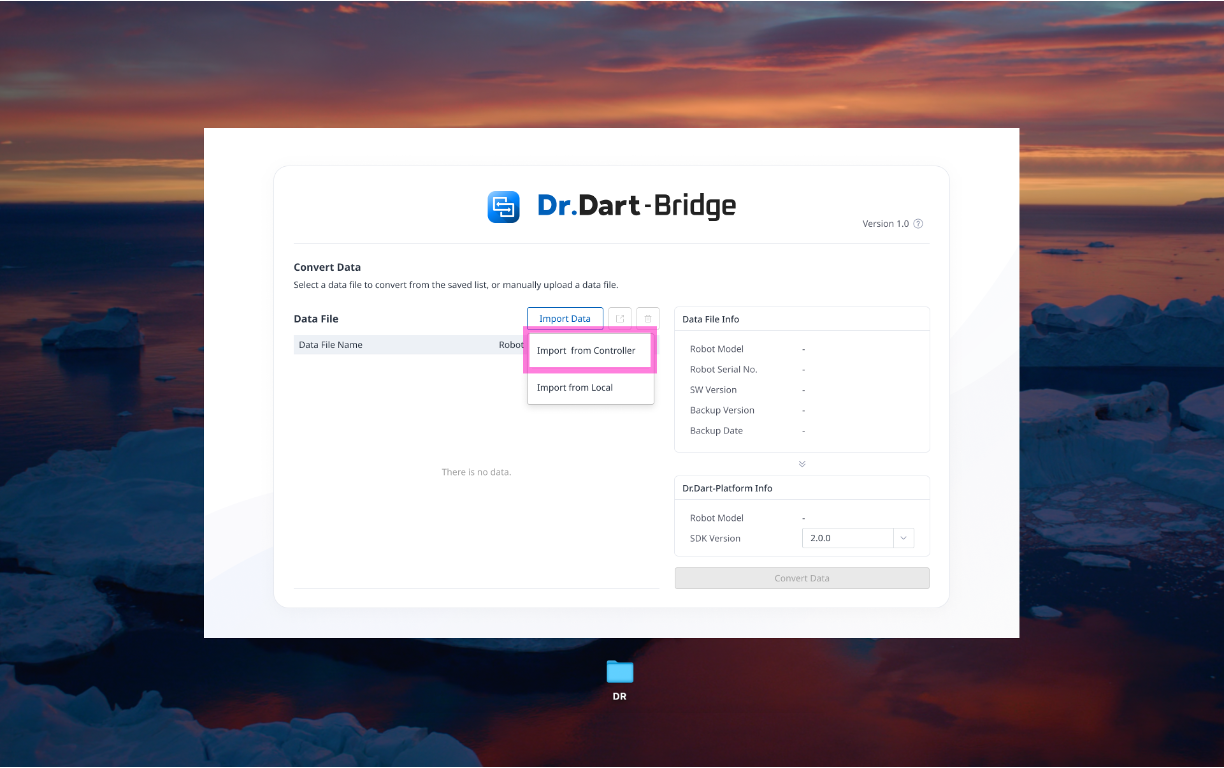
Task: Open the help icon beside Version 1.0
Action: (918, 224)
